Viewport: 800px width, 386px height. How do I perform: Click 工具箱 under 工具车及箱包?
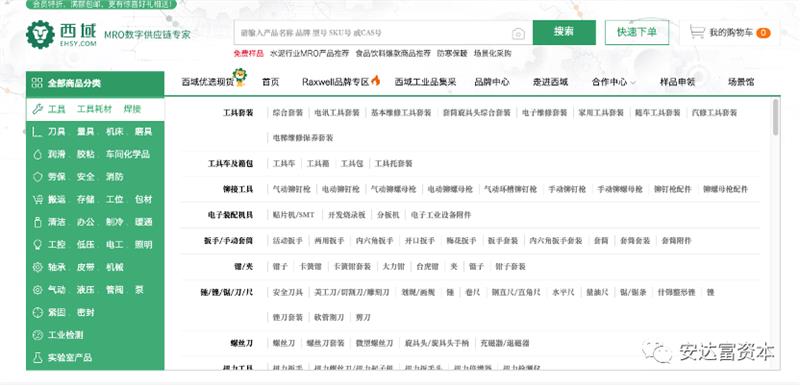click(318, 164)
